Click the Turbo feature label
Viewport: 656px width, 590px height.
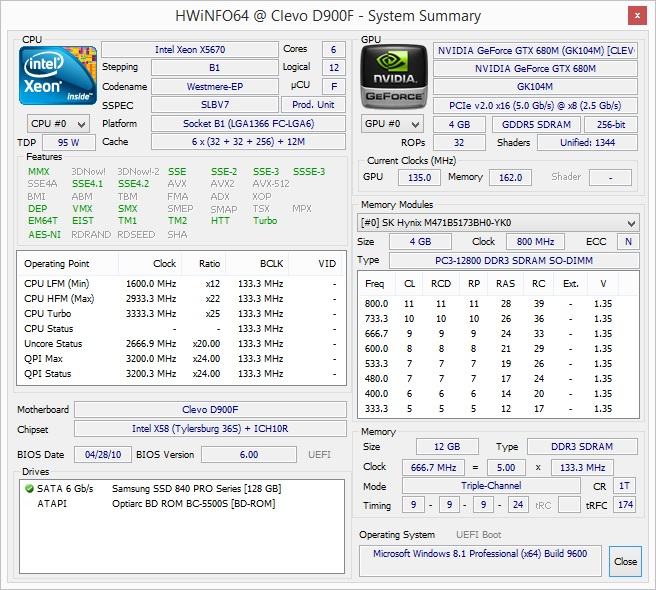pos(265,221)
